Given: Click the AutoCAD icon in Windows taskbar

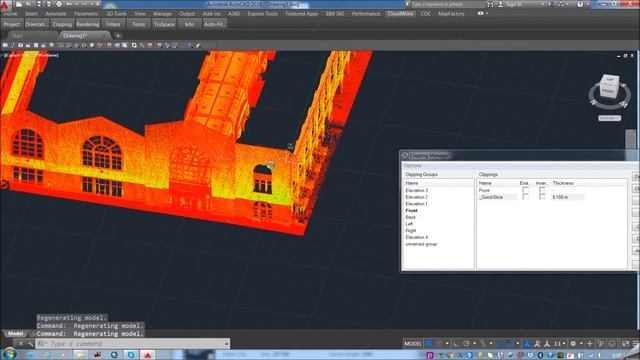Looking at the screenshot, I should [x=148, y=355].
